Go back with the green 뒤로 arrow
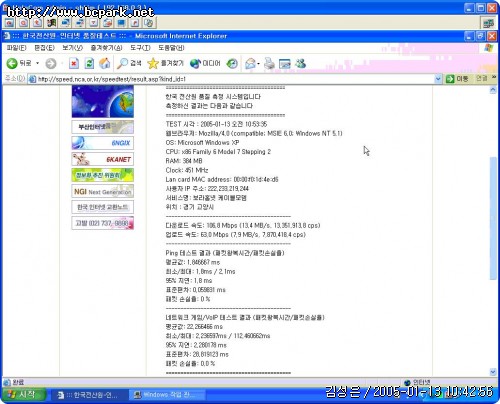The height and width of the screenshot is (404, 500). [x=19, y=63]
